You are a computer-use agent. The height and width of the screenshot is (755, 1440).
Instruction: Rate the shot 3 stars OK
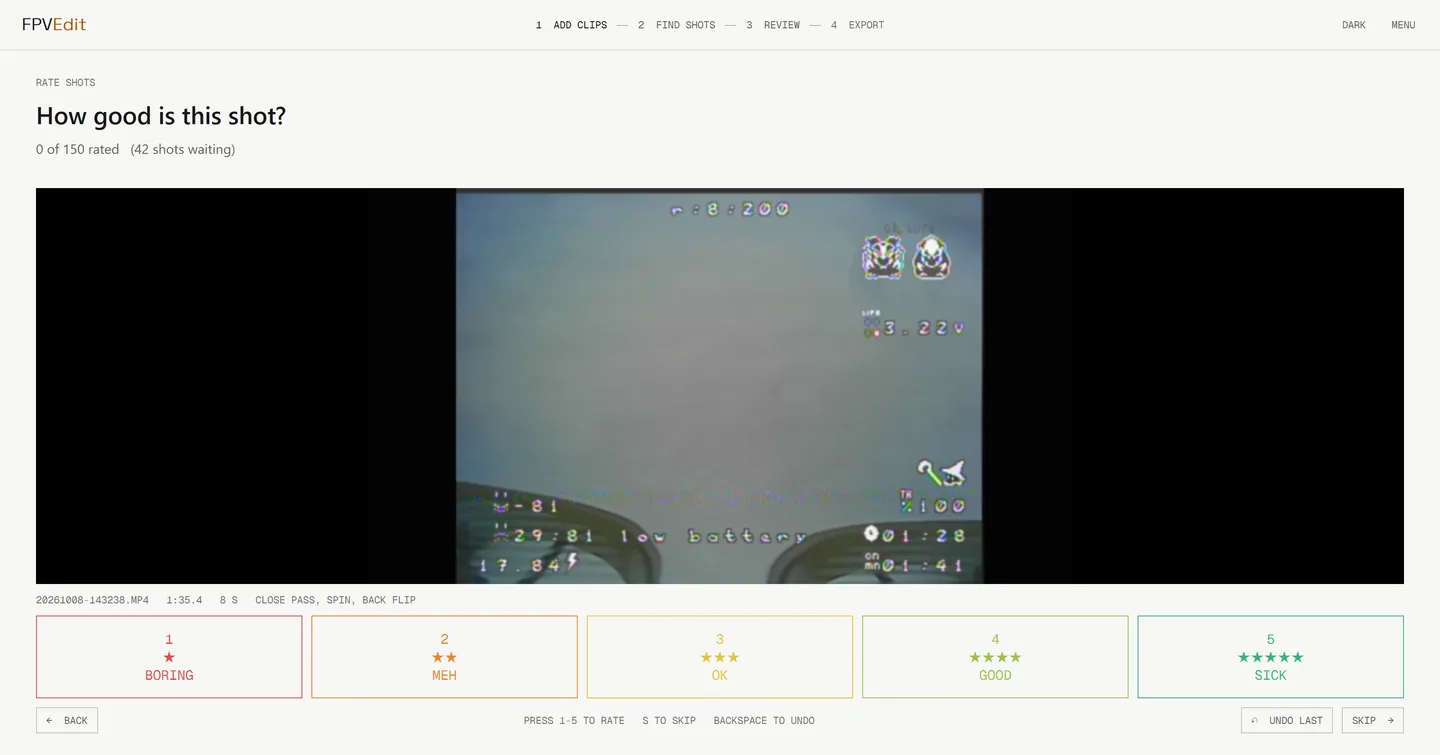(720, 657)
